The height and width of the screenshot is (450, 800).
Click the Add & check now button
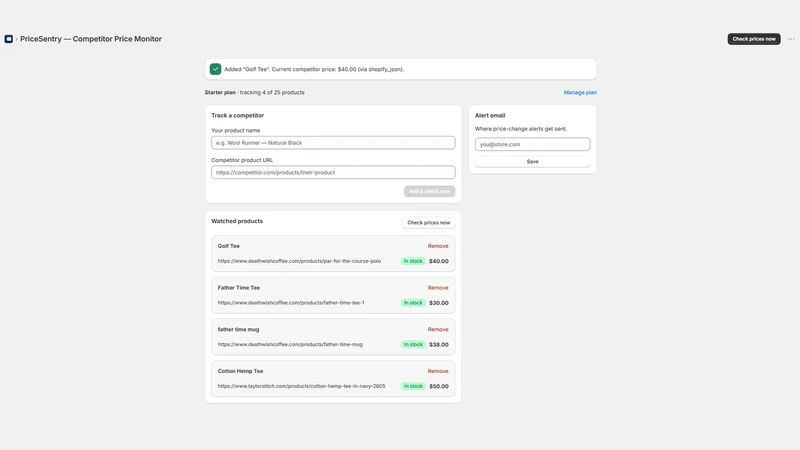(429, 191)
